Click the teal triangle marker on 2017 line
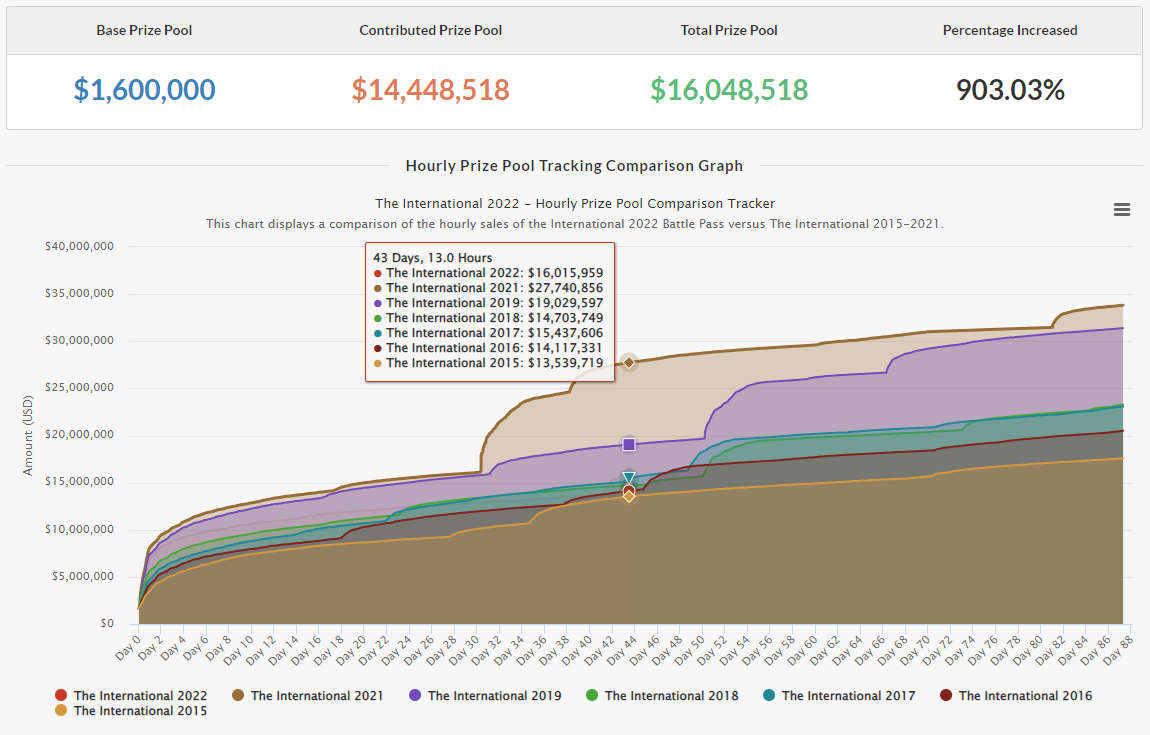Viewport: 1150px width, 735px height. (629, 478)
